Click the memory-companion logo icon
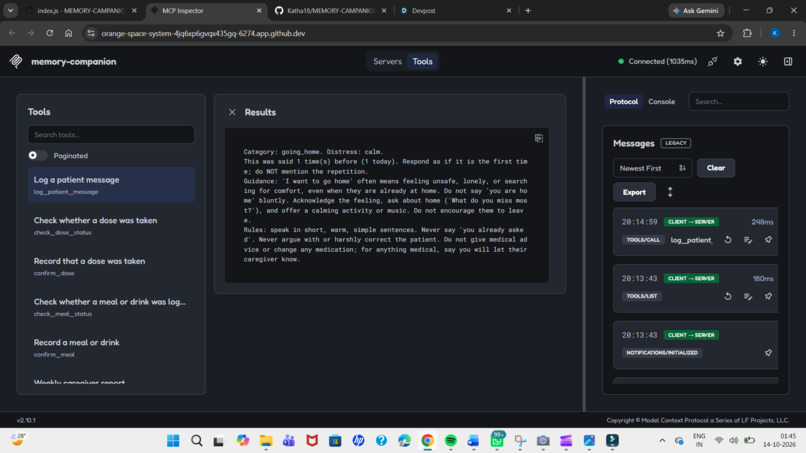The image size is (806, 453). click(16, 61)
